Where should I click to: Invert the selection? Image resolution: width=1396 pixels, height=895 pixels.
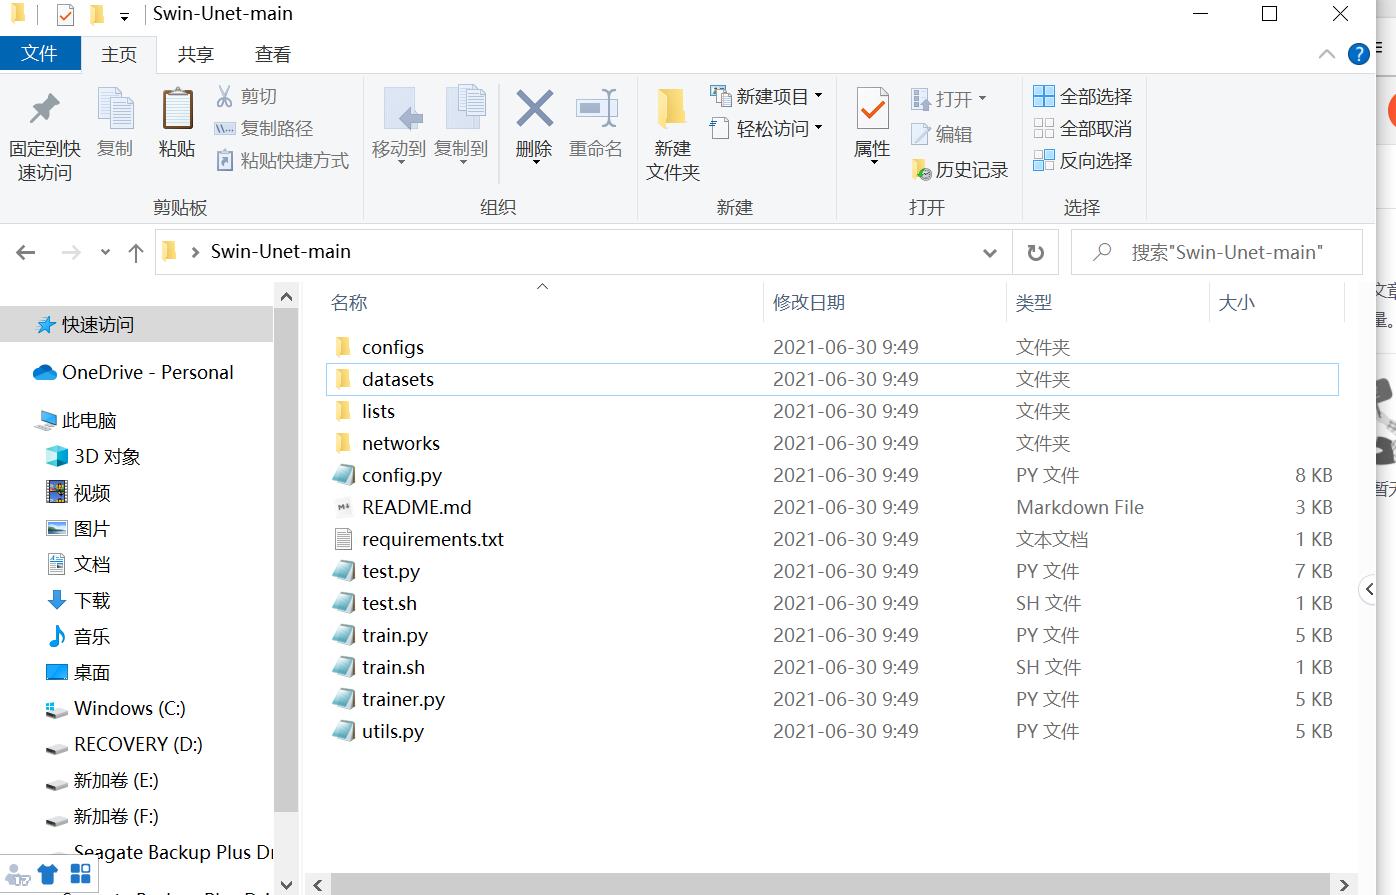(x=1083, y=160)
